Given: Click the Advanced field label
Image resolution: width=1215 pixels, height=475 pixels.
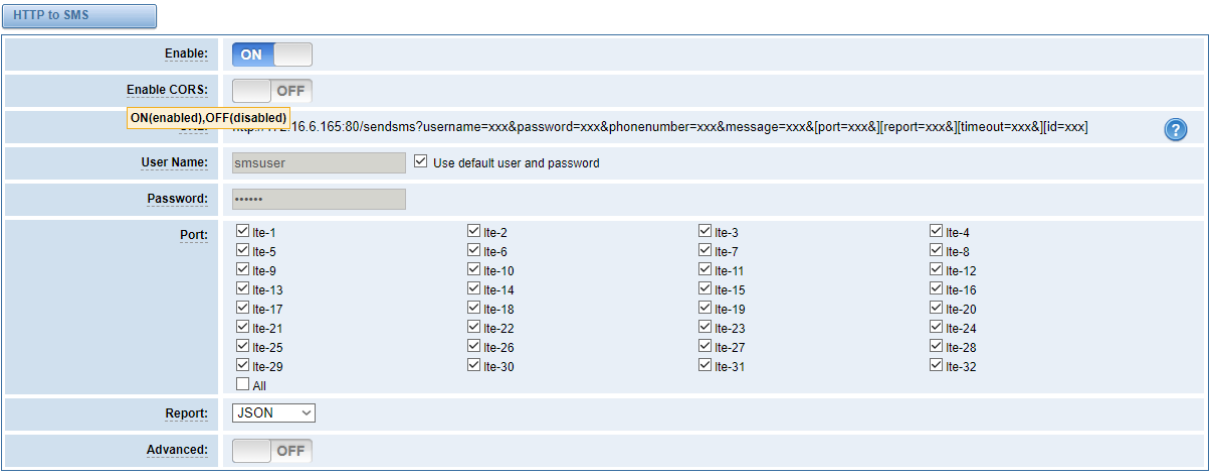Looking at the screenshot, I should 176,450.
